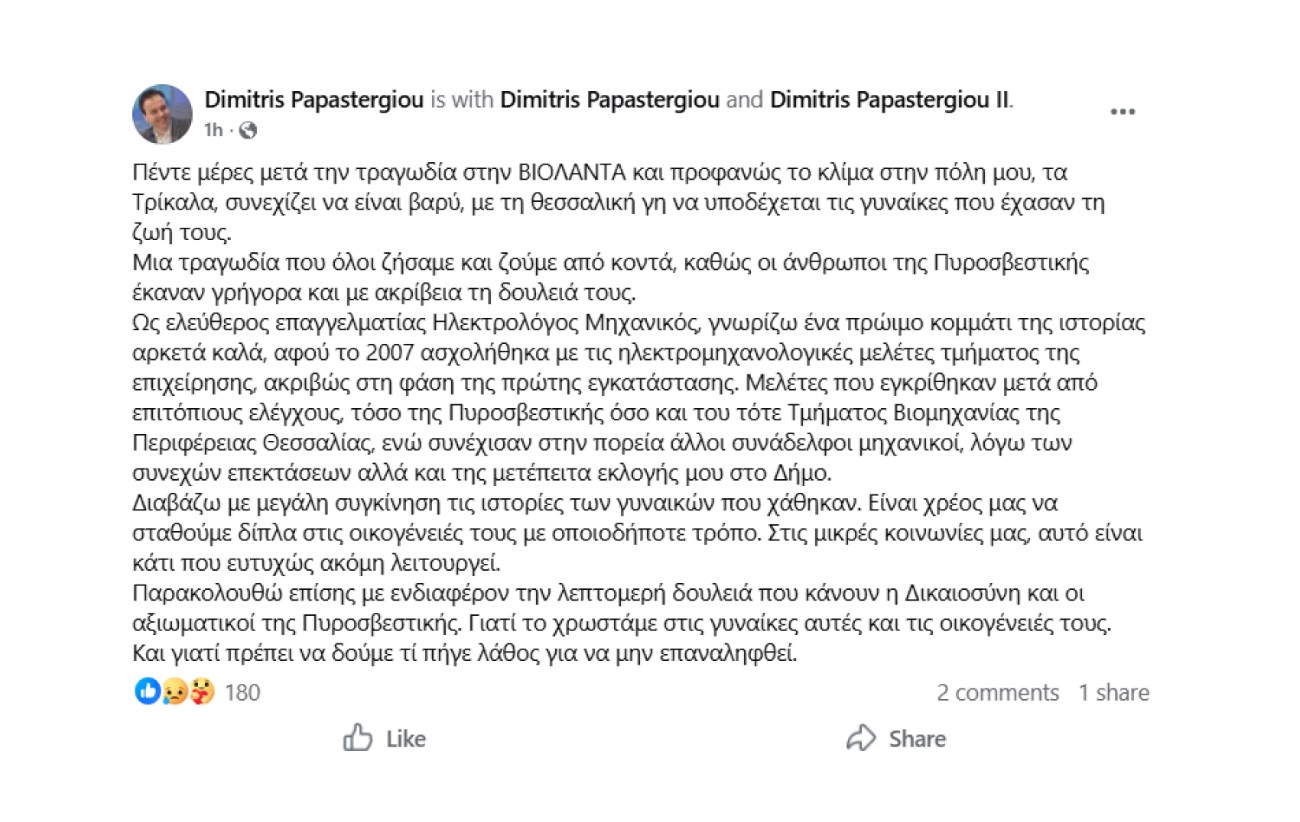The image size is (1300, 822).
Task: Click the author's profile picture
Action: (x=162, y=114)
